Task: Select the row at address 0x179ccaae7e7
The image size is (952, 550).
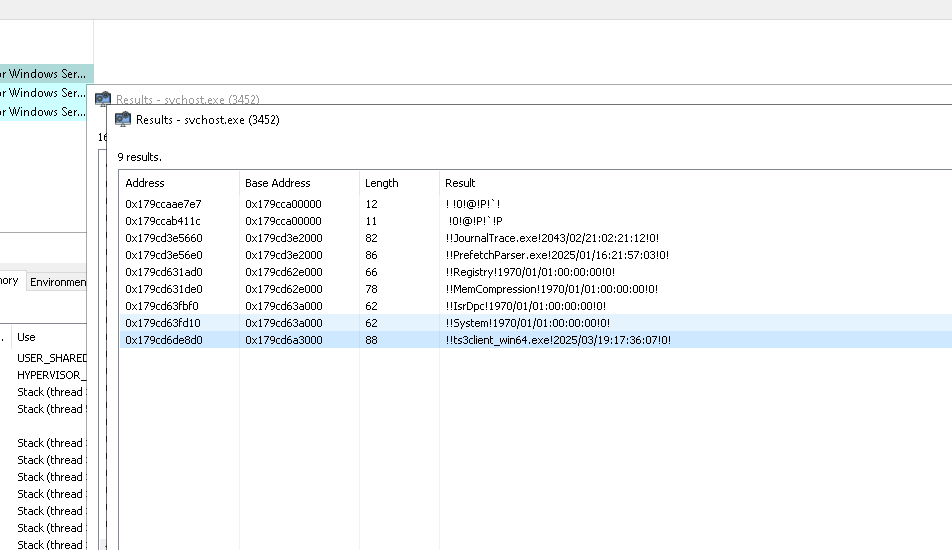Action: pyautogui.click(x=536, y=204)
